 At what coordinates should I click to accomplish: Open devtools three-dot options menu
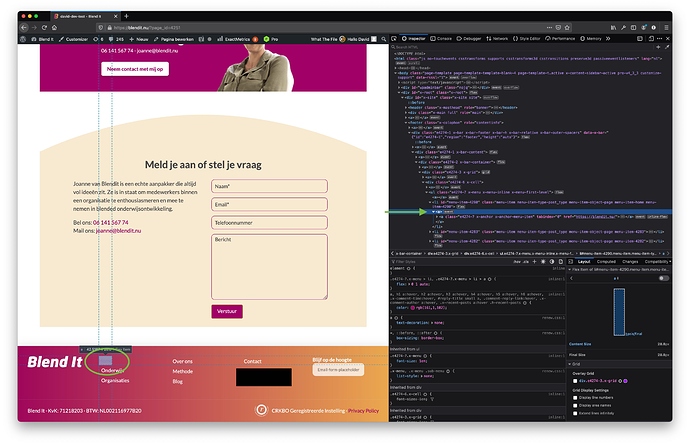[659, 39]
